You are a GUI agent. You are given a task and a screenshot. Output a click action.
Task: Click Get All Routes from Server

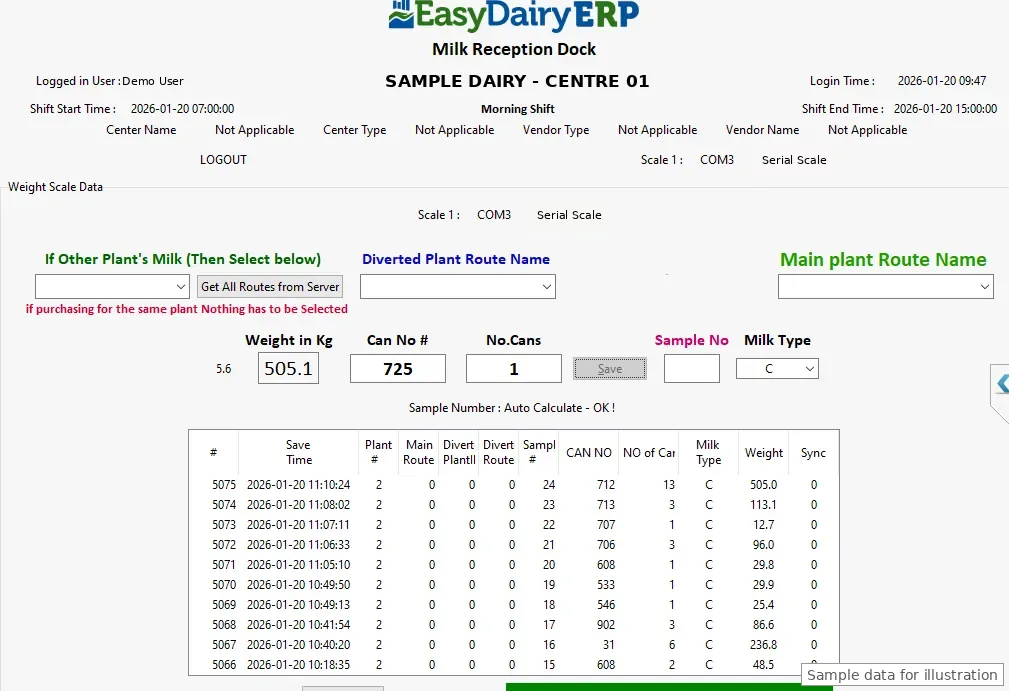click(x=270, y=286)
